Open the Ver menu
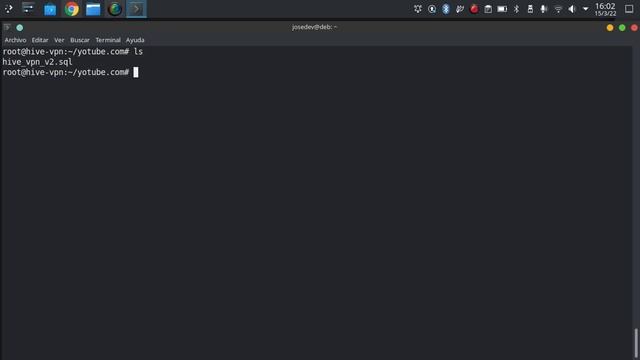This screenshot has height=360, width=640. coord(59,40)
